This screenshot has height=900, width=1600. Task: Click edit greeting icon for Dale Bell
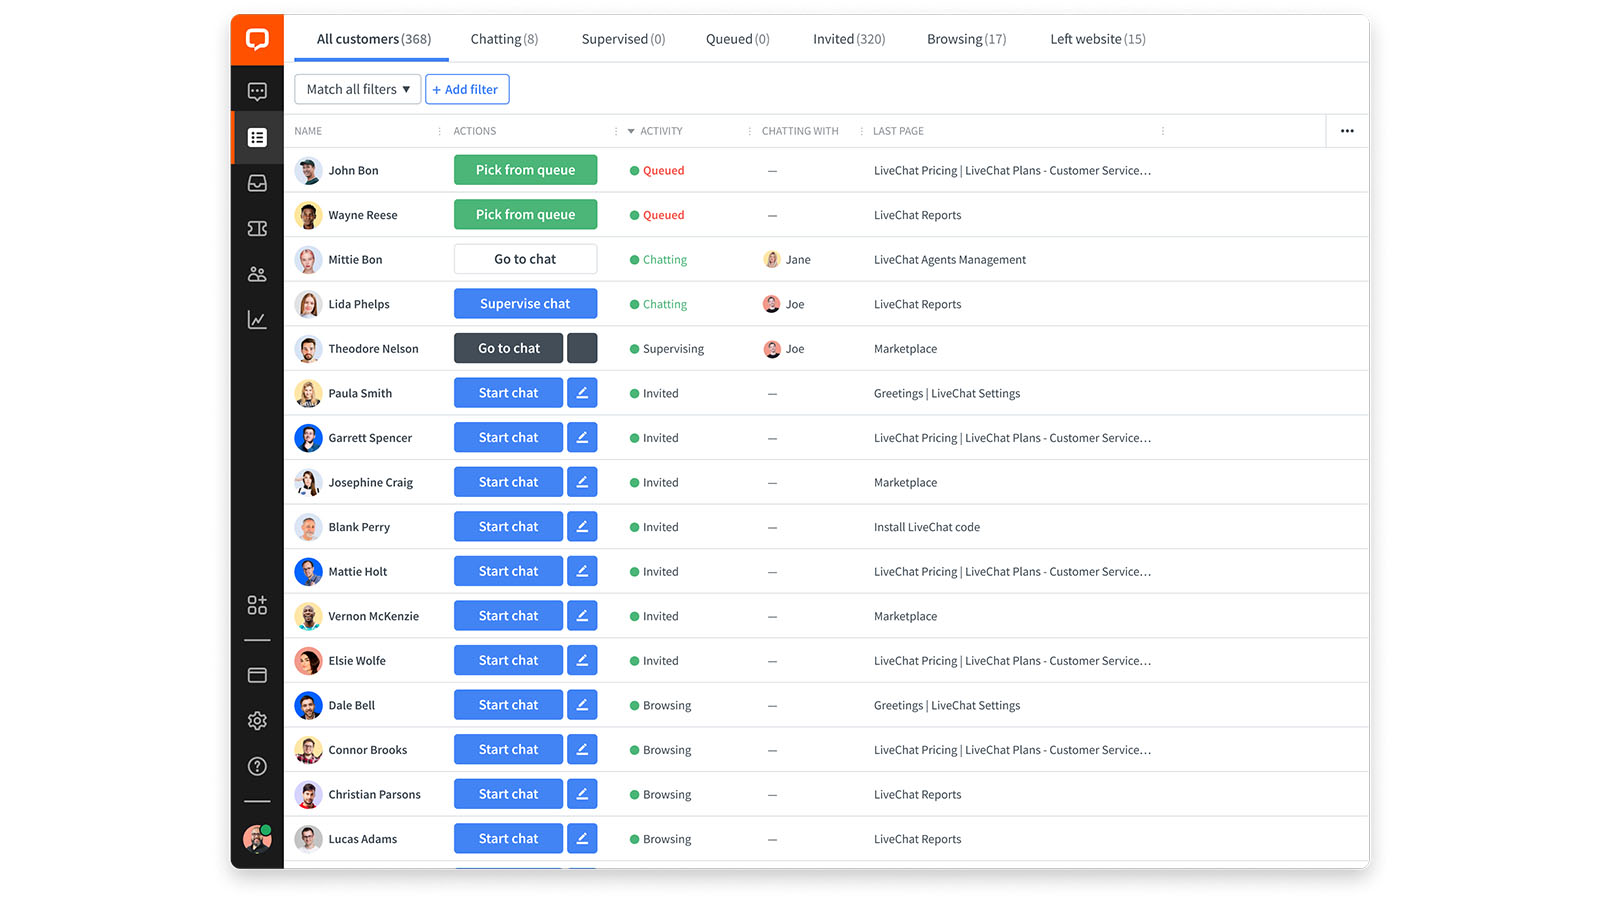click(582, 705)
